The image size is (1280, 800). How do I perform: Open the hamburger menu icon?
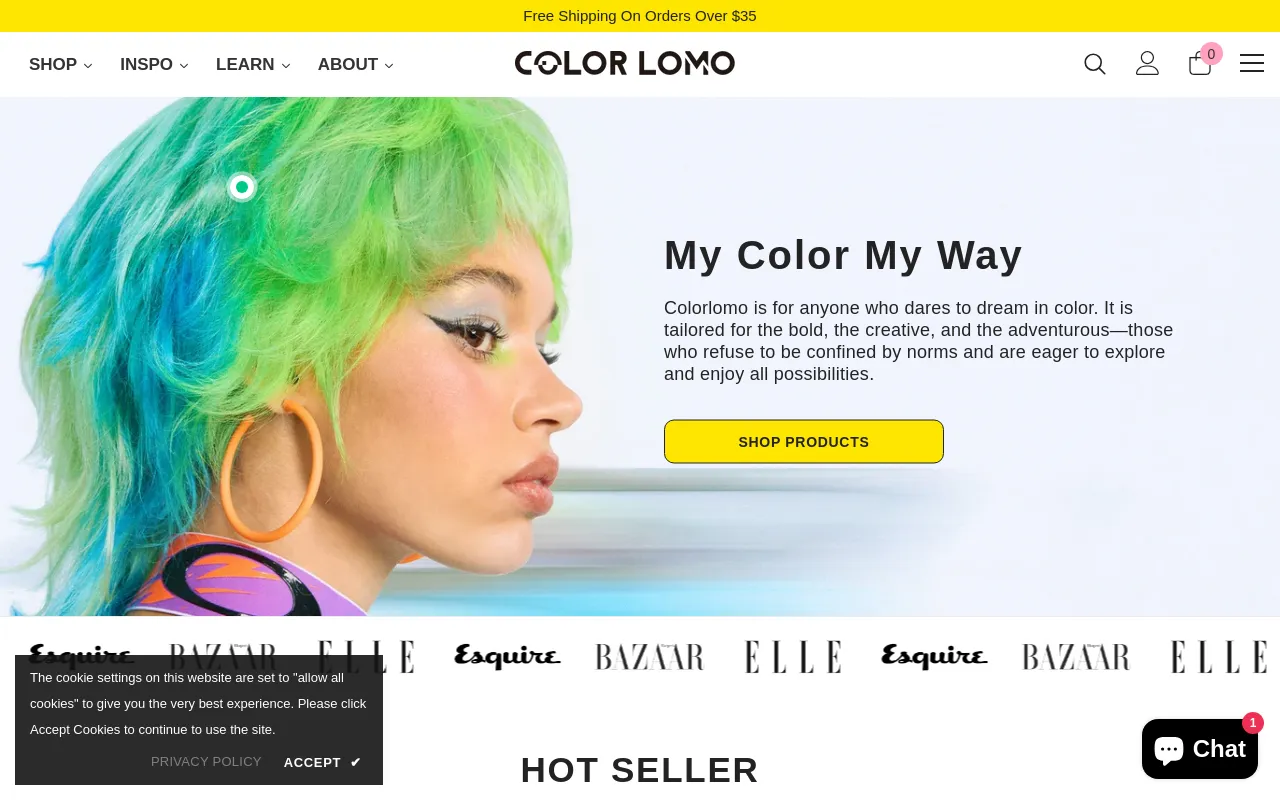pos(1252,63)
